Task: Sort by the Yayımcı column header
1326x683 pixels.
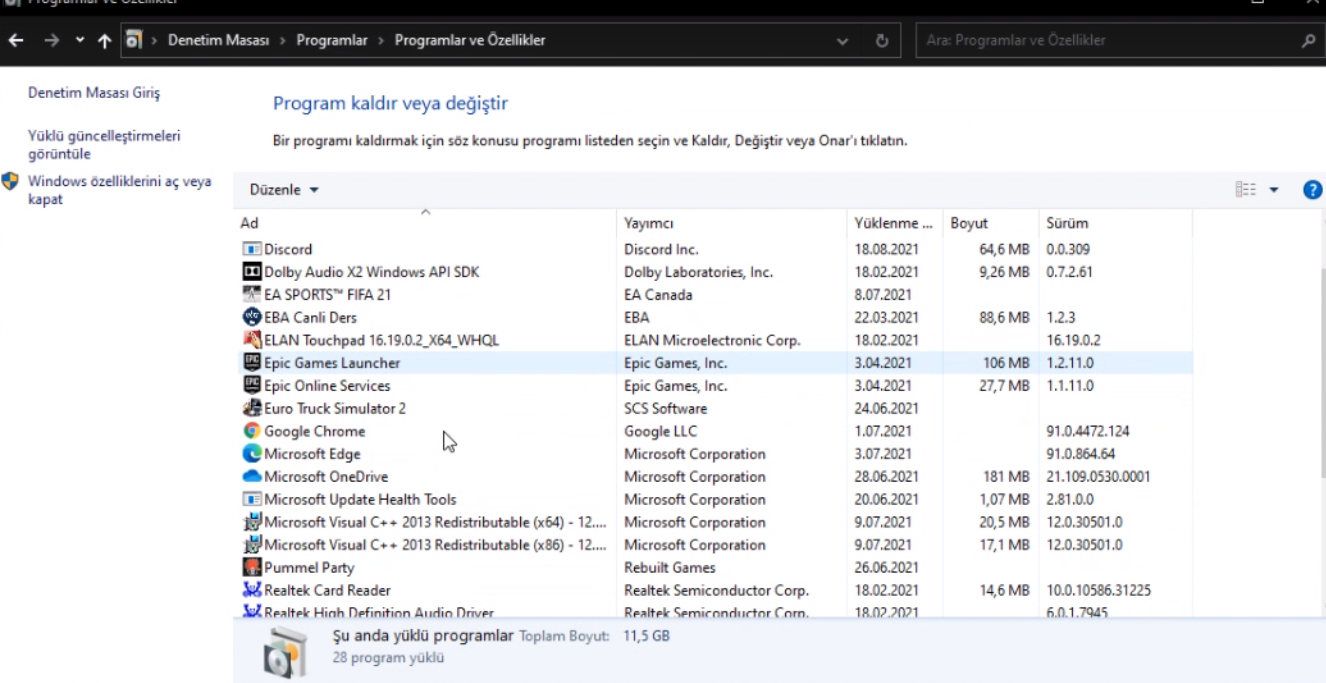Action: click(732, 223)
